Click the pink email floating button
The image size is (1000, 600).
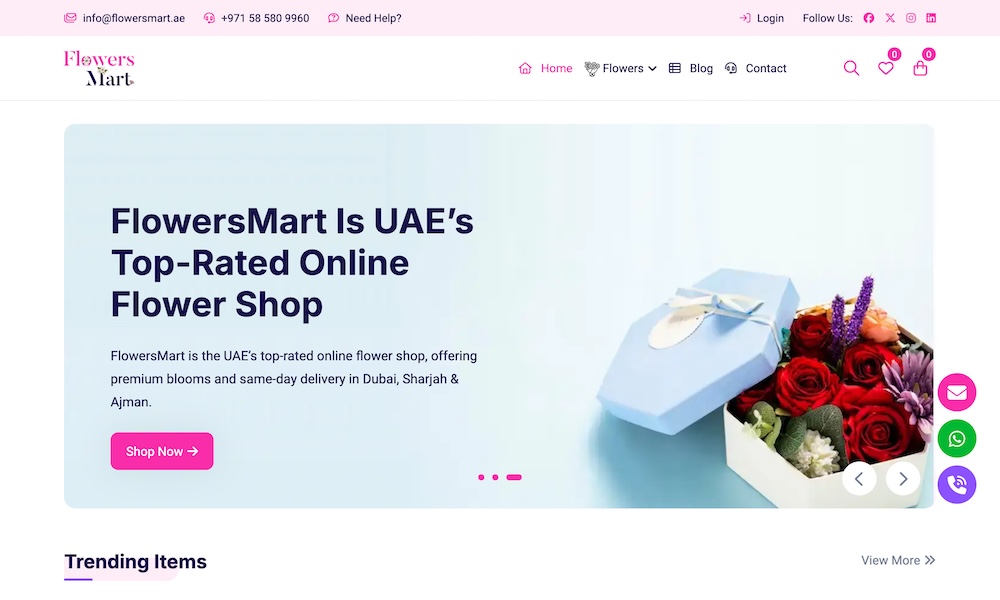(x=957, y=392)
